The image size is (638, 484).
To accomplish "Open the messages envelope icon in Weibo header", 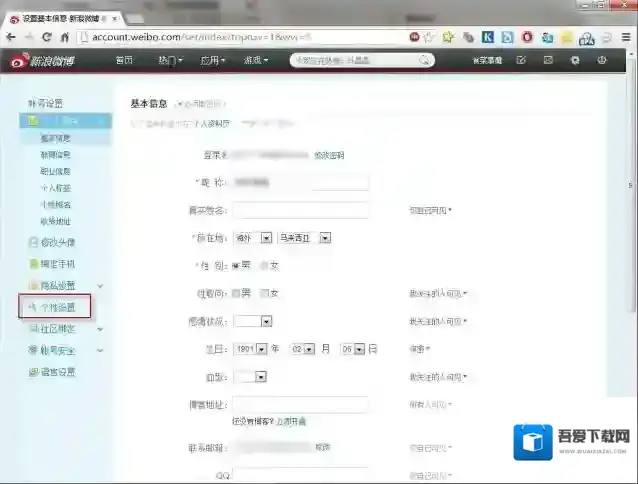I will click(x=548, y=60).
